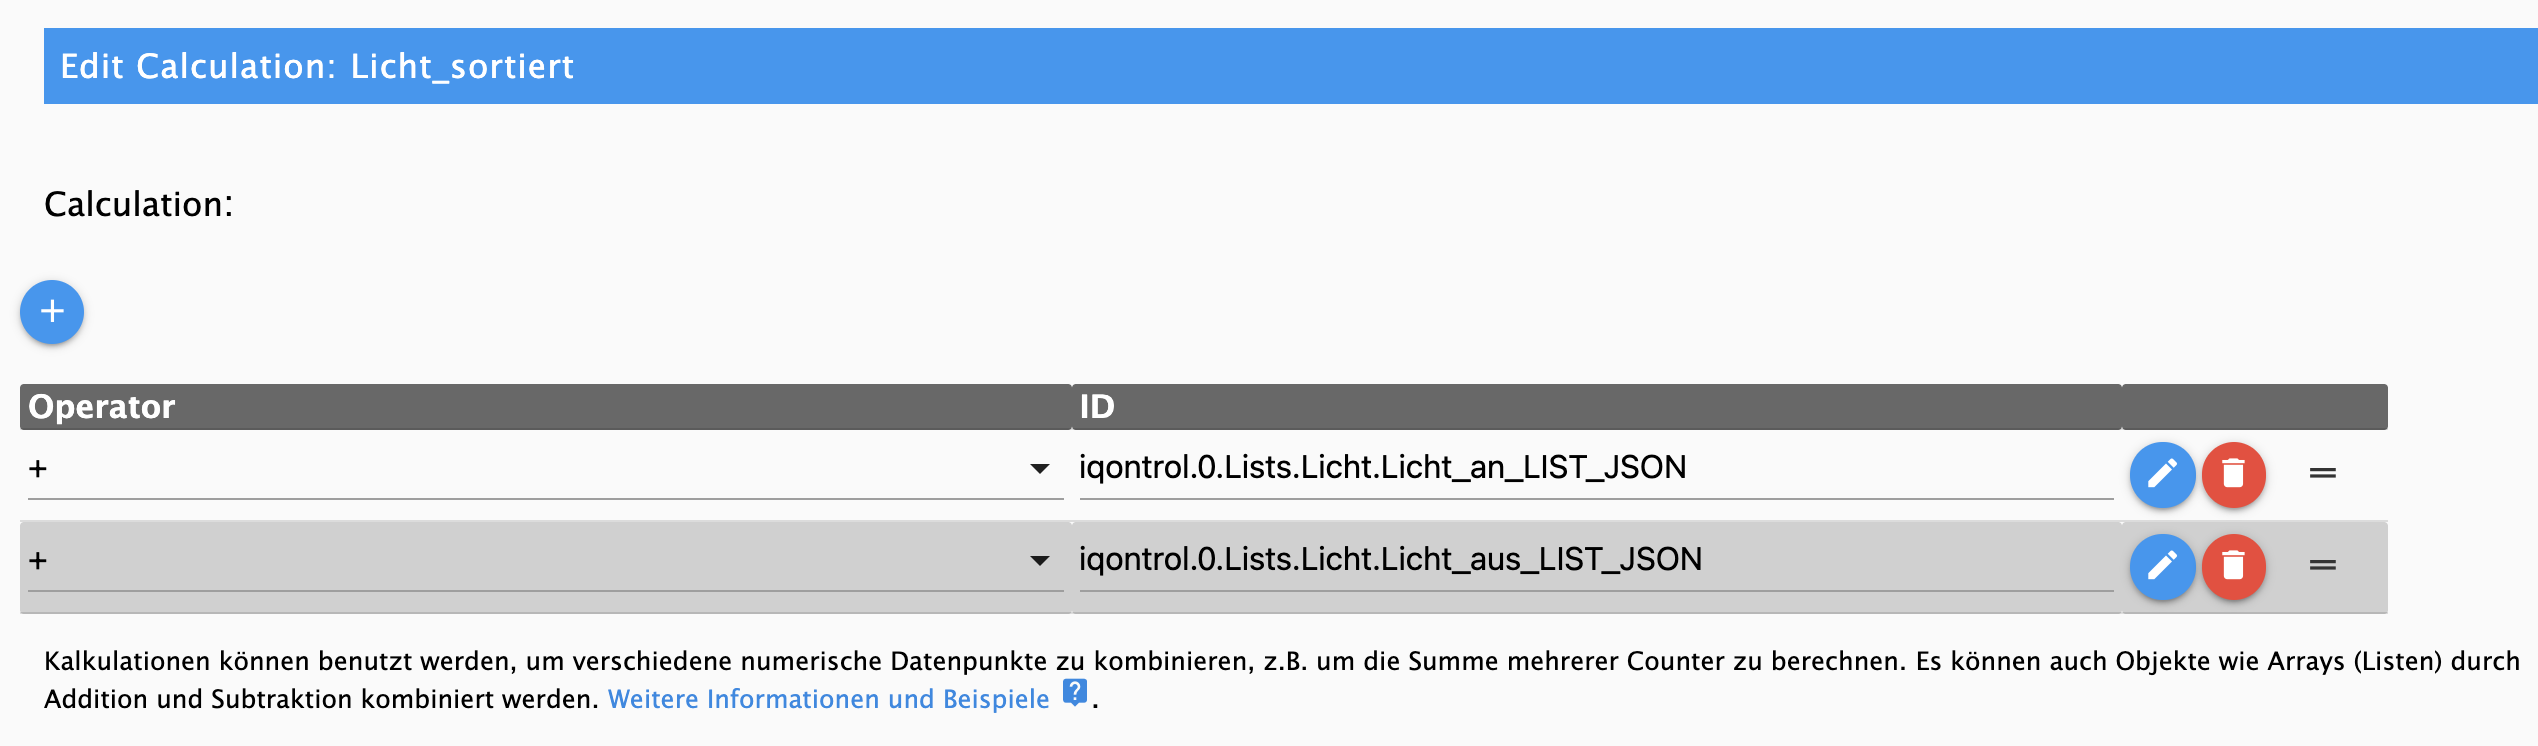Delete the Licht_aus_LIST_JSON row
The image size is (2538, 746).
2233,566
